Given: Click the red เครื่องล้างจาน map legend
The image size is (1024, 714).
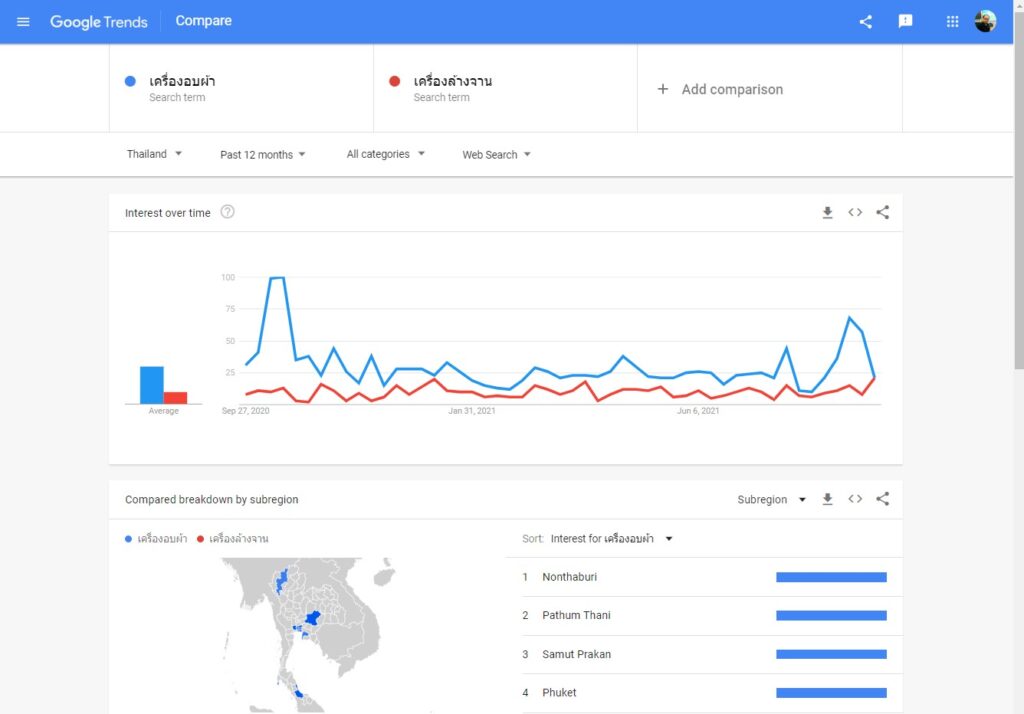Looking at the screenshot, I should 232,539.
